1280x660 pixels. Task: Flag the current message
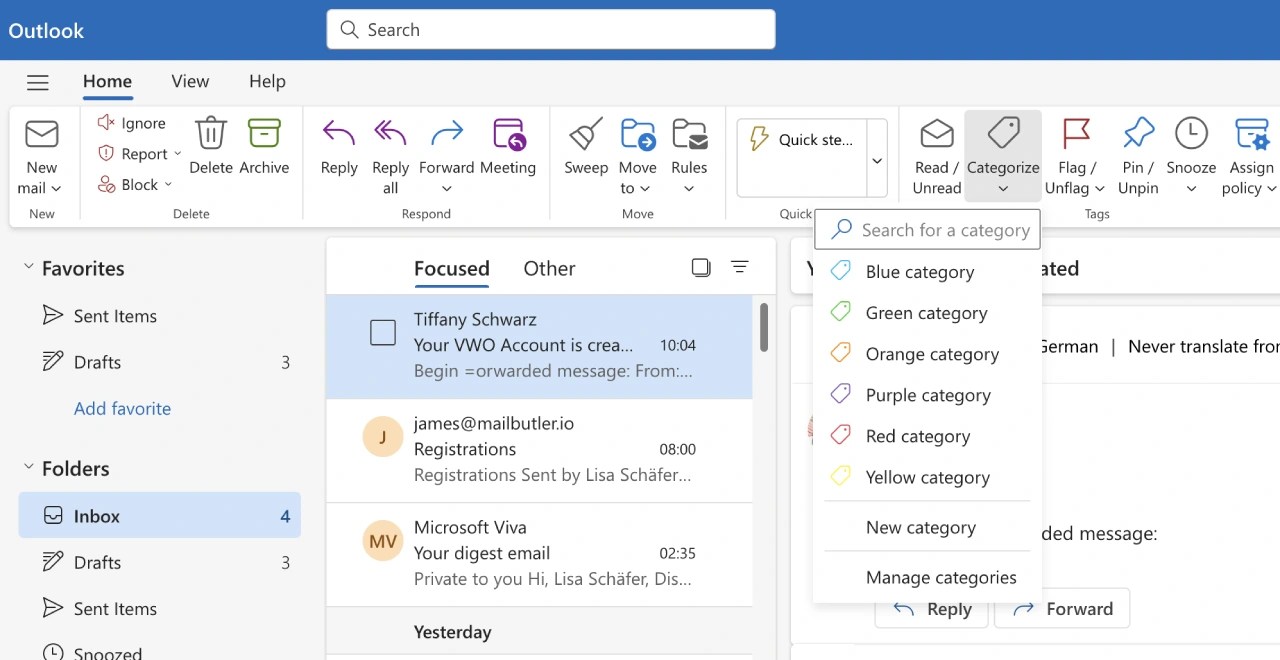(x=1074, y=150)
